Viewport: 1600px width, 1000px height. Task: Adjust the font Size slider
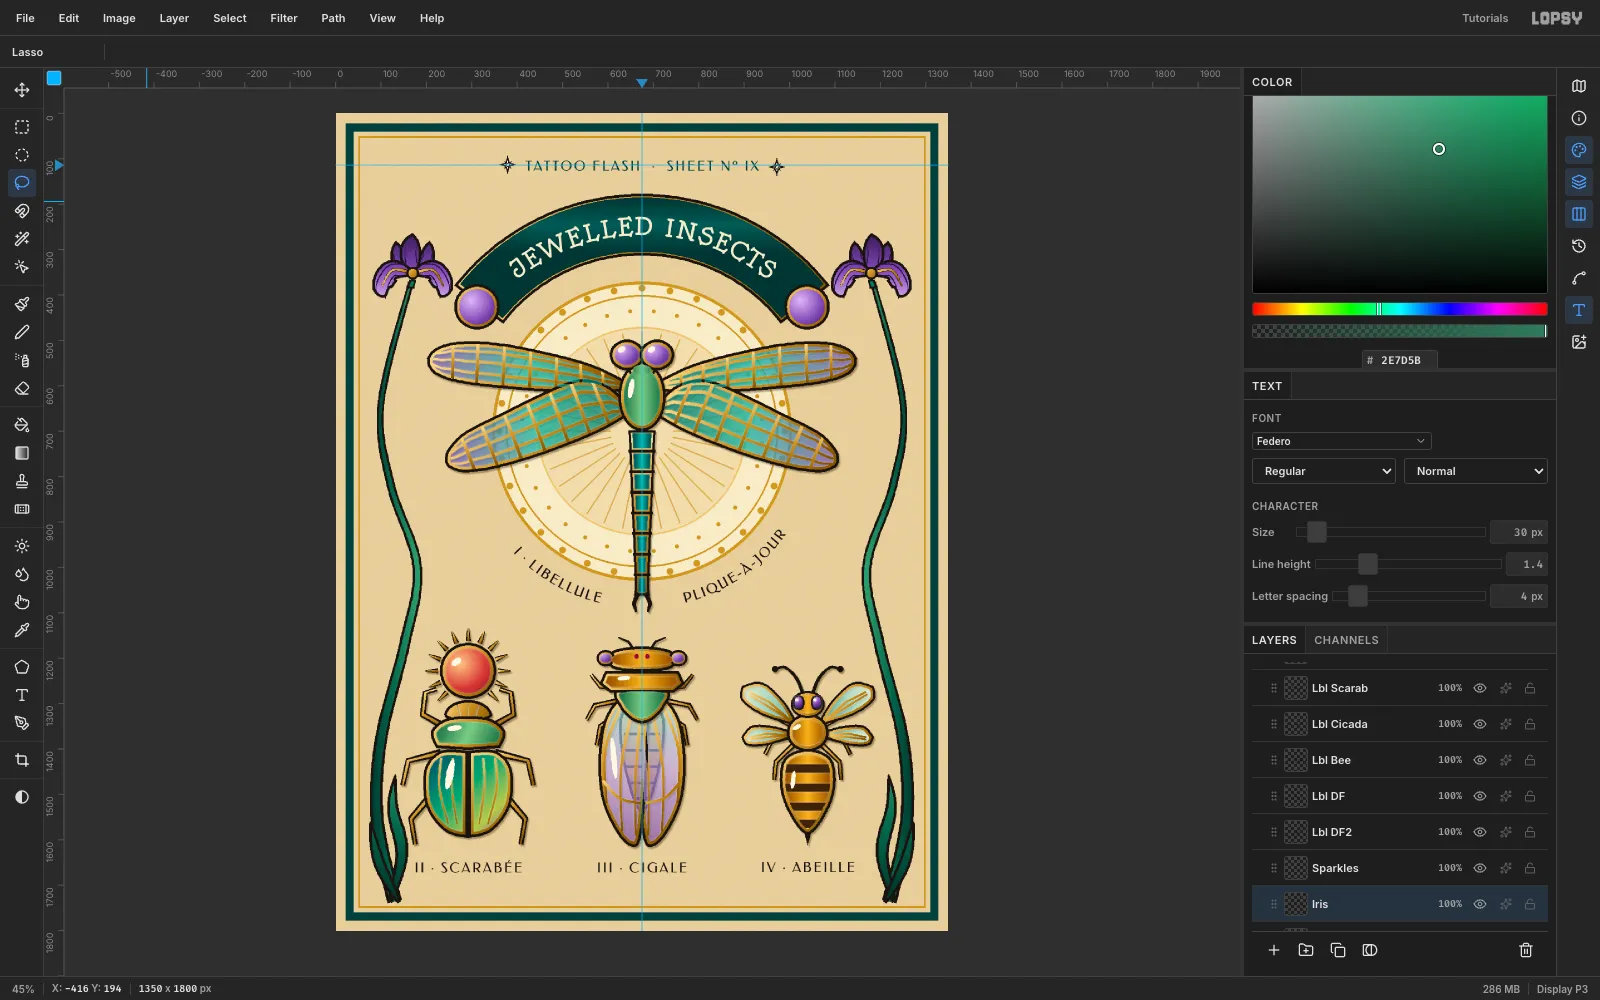(x=1390, y=532)
